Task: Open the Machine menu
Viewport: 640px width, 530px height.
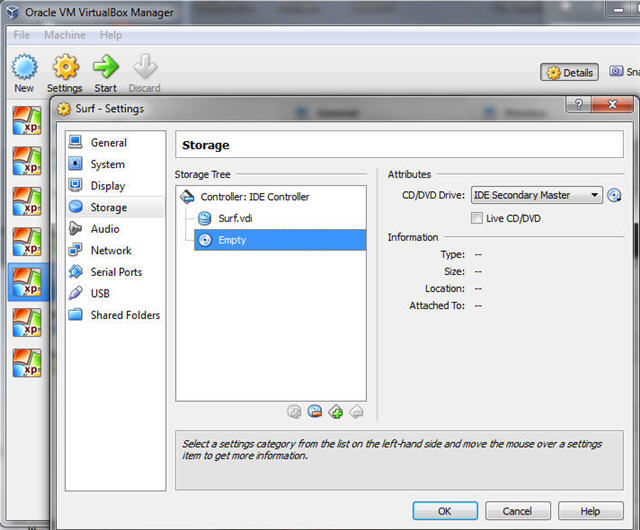Action: [x=65, y=35]
